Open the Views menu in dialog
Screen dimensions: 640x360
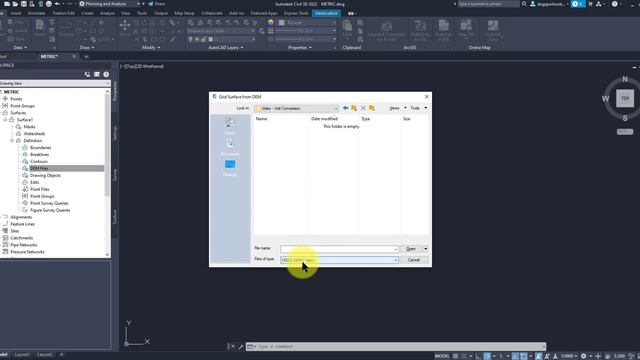(398, 108)
